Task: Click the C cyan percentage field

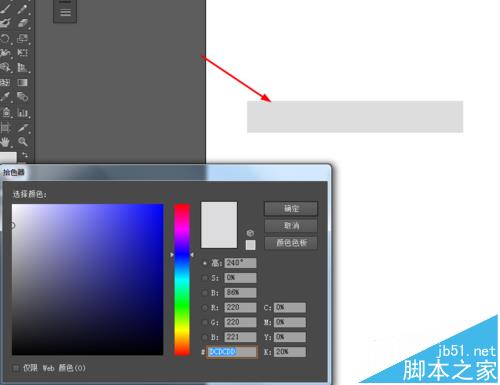Action: 290,307
